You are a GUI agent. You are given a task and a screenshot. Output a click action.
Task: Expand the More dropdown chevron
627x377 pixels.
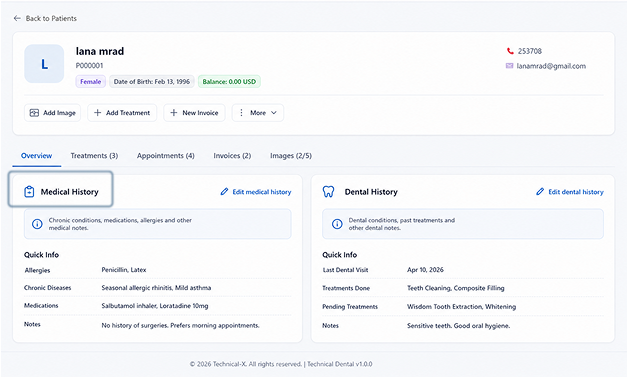274,113
